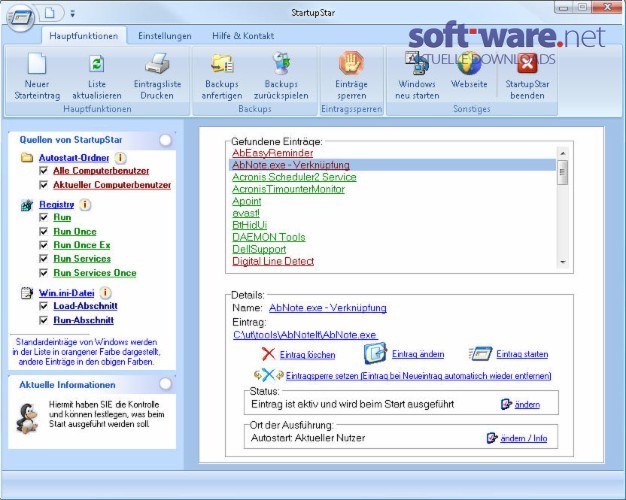Select AbEasyReminder in found entries
The image size is (626, 500).
[x=273, y=153]
